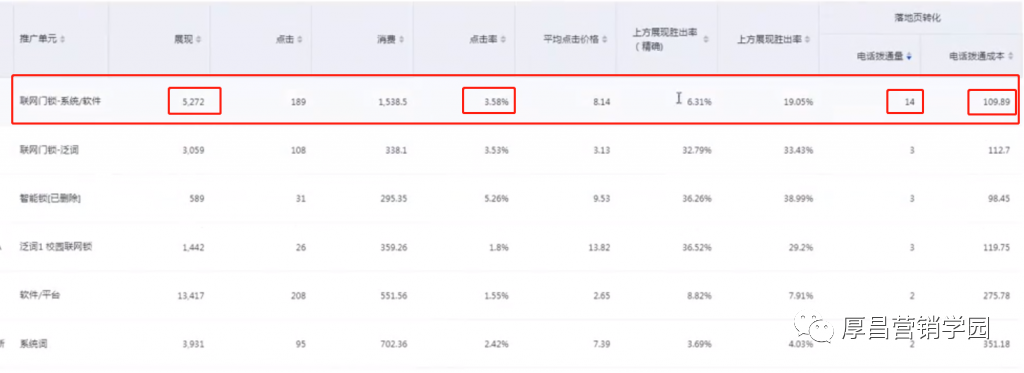
Task: Select win rate value 19.05%
Action: (x=798, y=102)
